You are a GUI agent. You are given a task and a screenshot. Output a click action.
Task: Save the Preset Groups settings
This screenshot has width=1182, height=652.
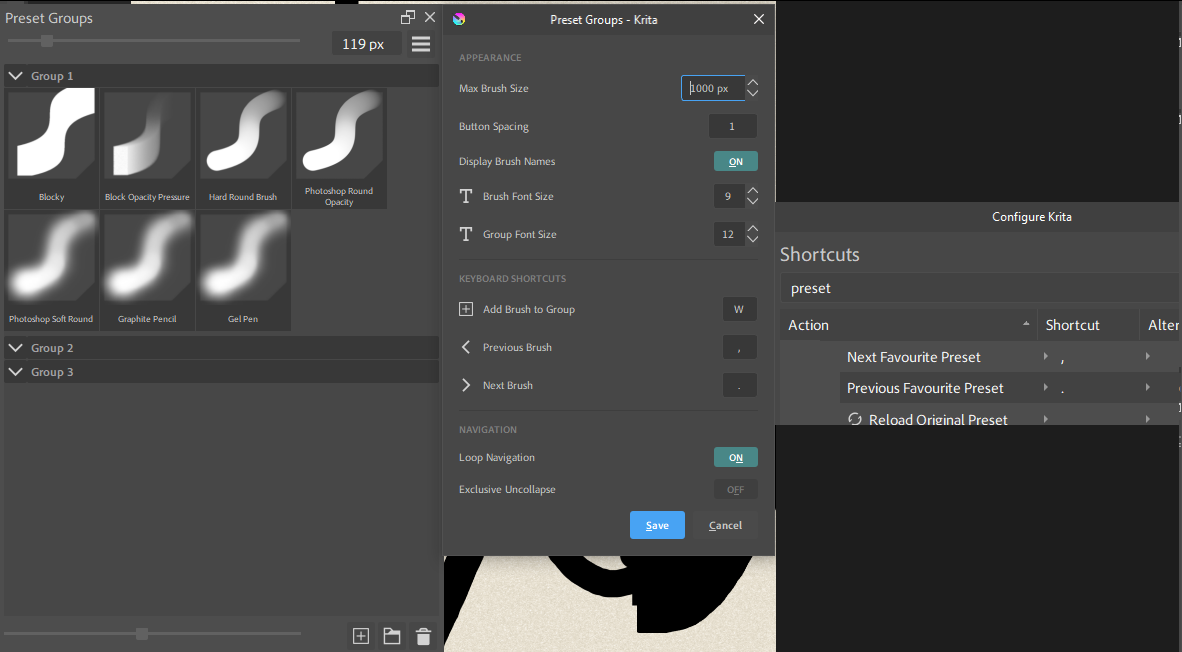coord(657,525)
